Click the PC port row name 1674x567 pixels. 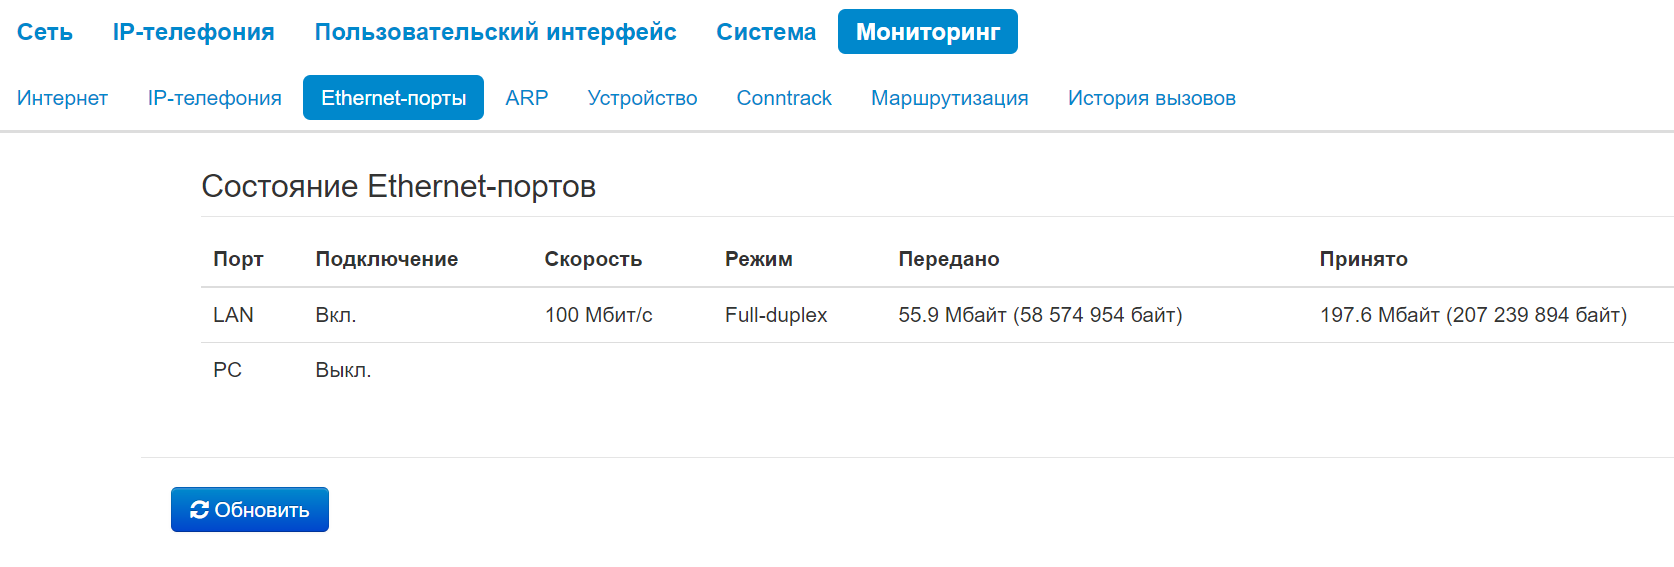pos(227,370)
